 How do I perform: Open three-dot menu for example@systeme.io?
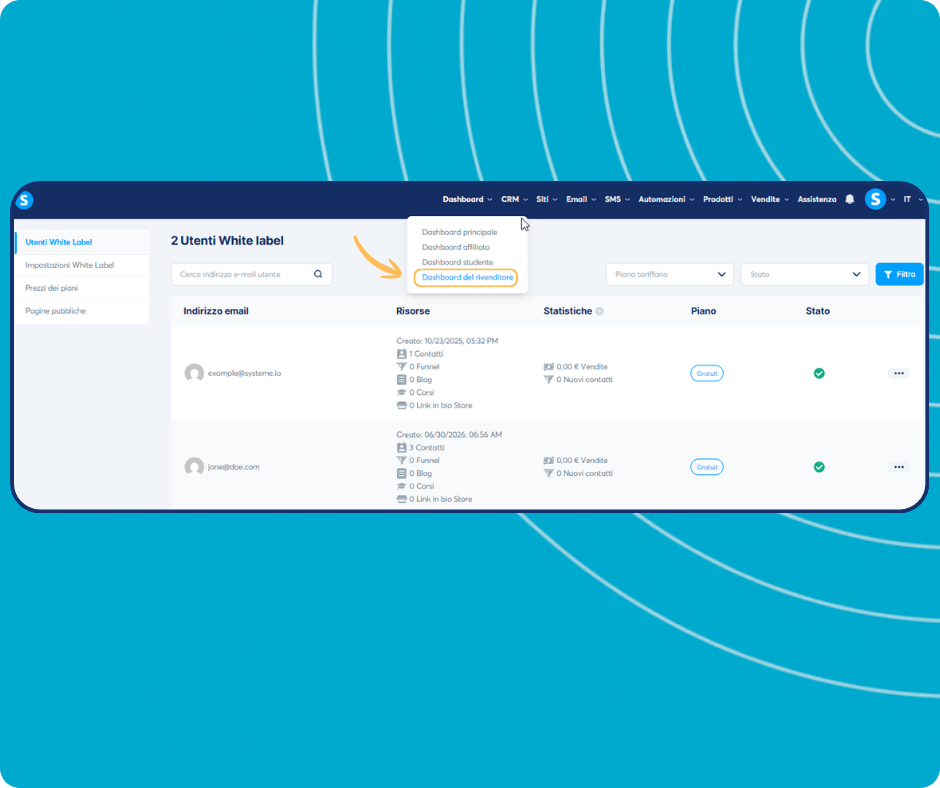coord(899,373)
